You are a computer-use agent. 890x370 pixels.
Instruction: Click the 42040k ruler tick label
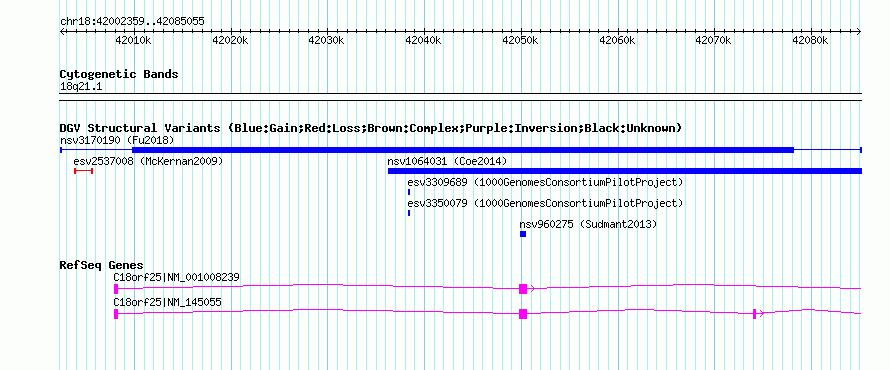pyautogui.click(x=423, y=40)
